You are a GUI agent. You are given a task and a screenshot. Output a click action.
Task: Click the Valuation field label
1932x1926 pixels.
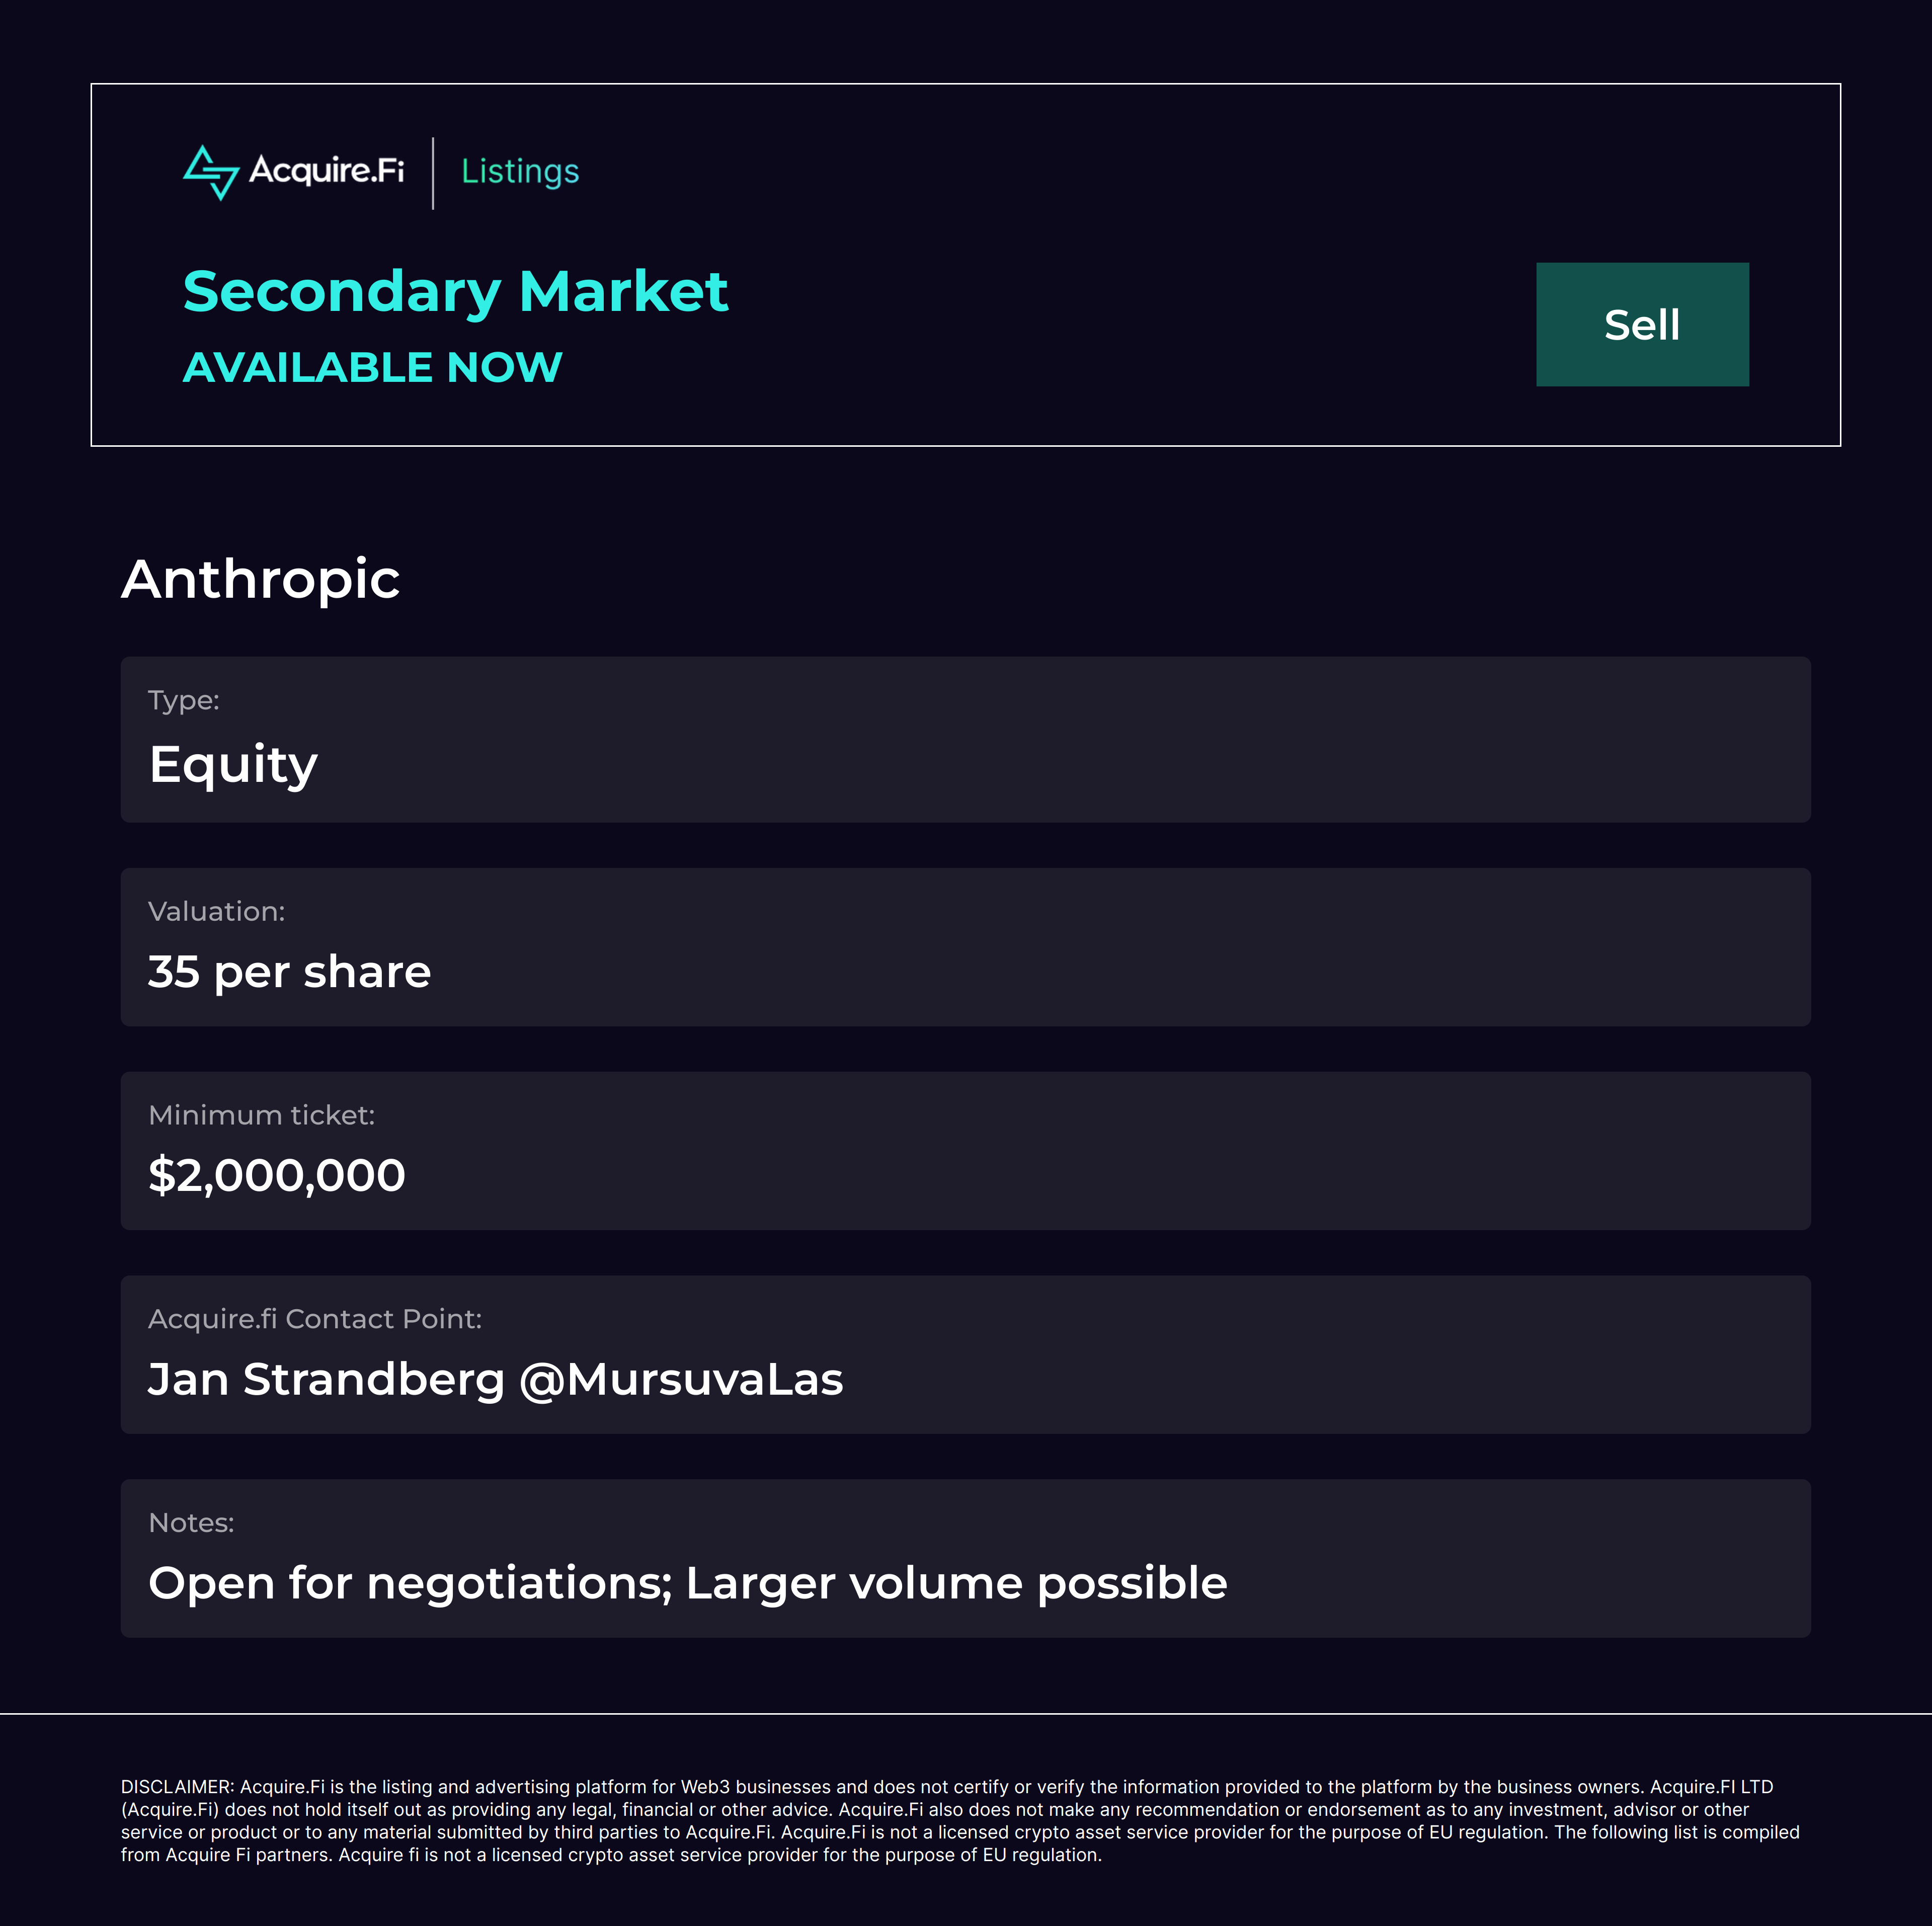pyautogui.click(x=216, y=911)
